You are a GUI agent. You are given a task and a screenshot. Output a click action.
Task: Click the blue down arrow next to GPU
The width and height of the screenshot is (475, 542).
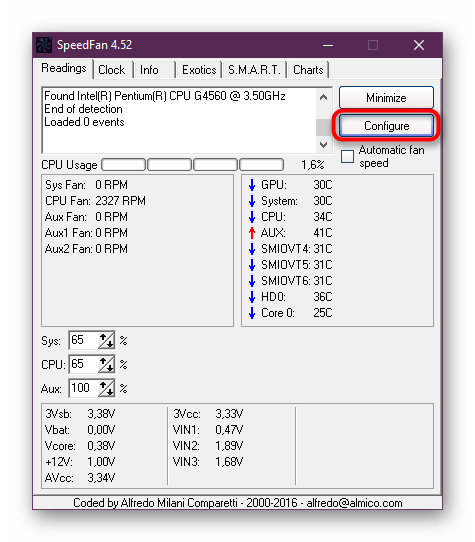point(252,185)
